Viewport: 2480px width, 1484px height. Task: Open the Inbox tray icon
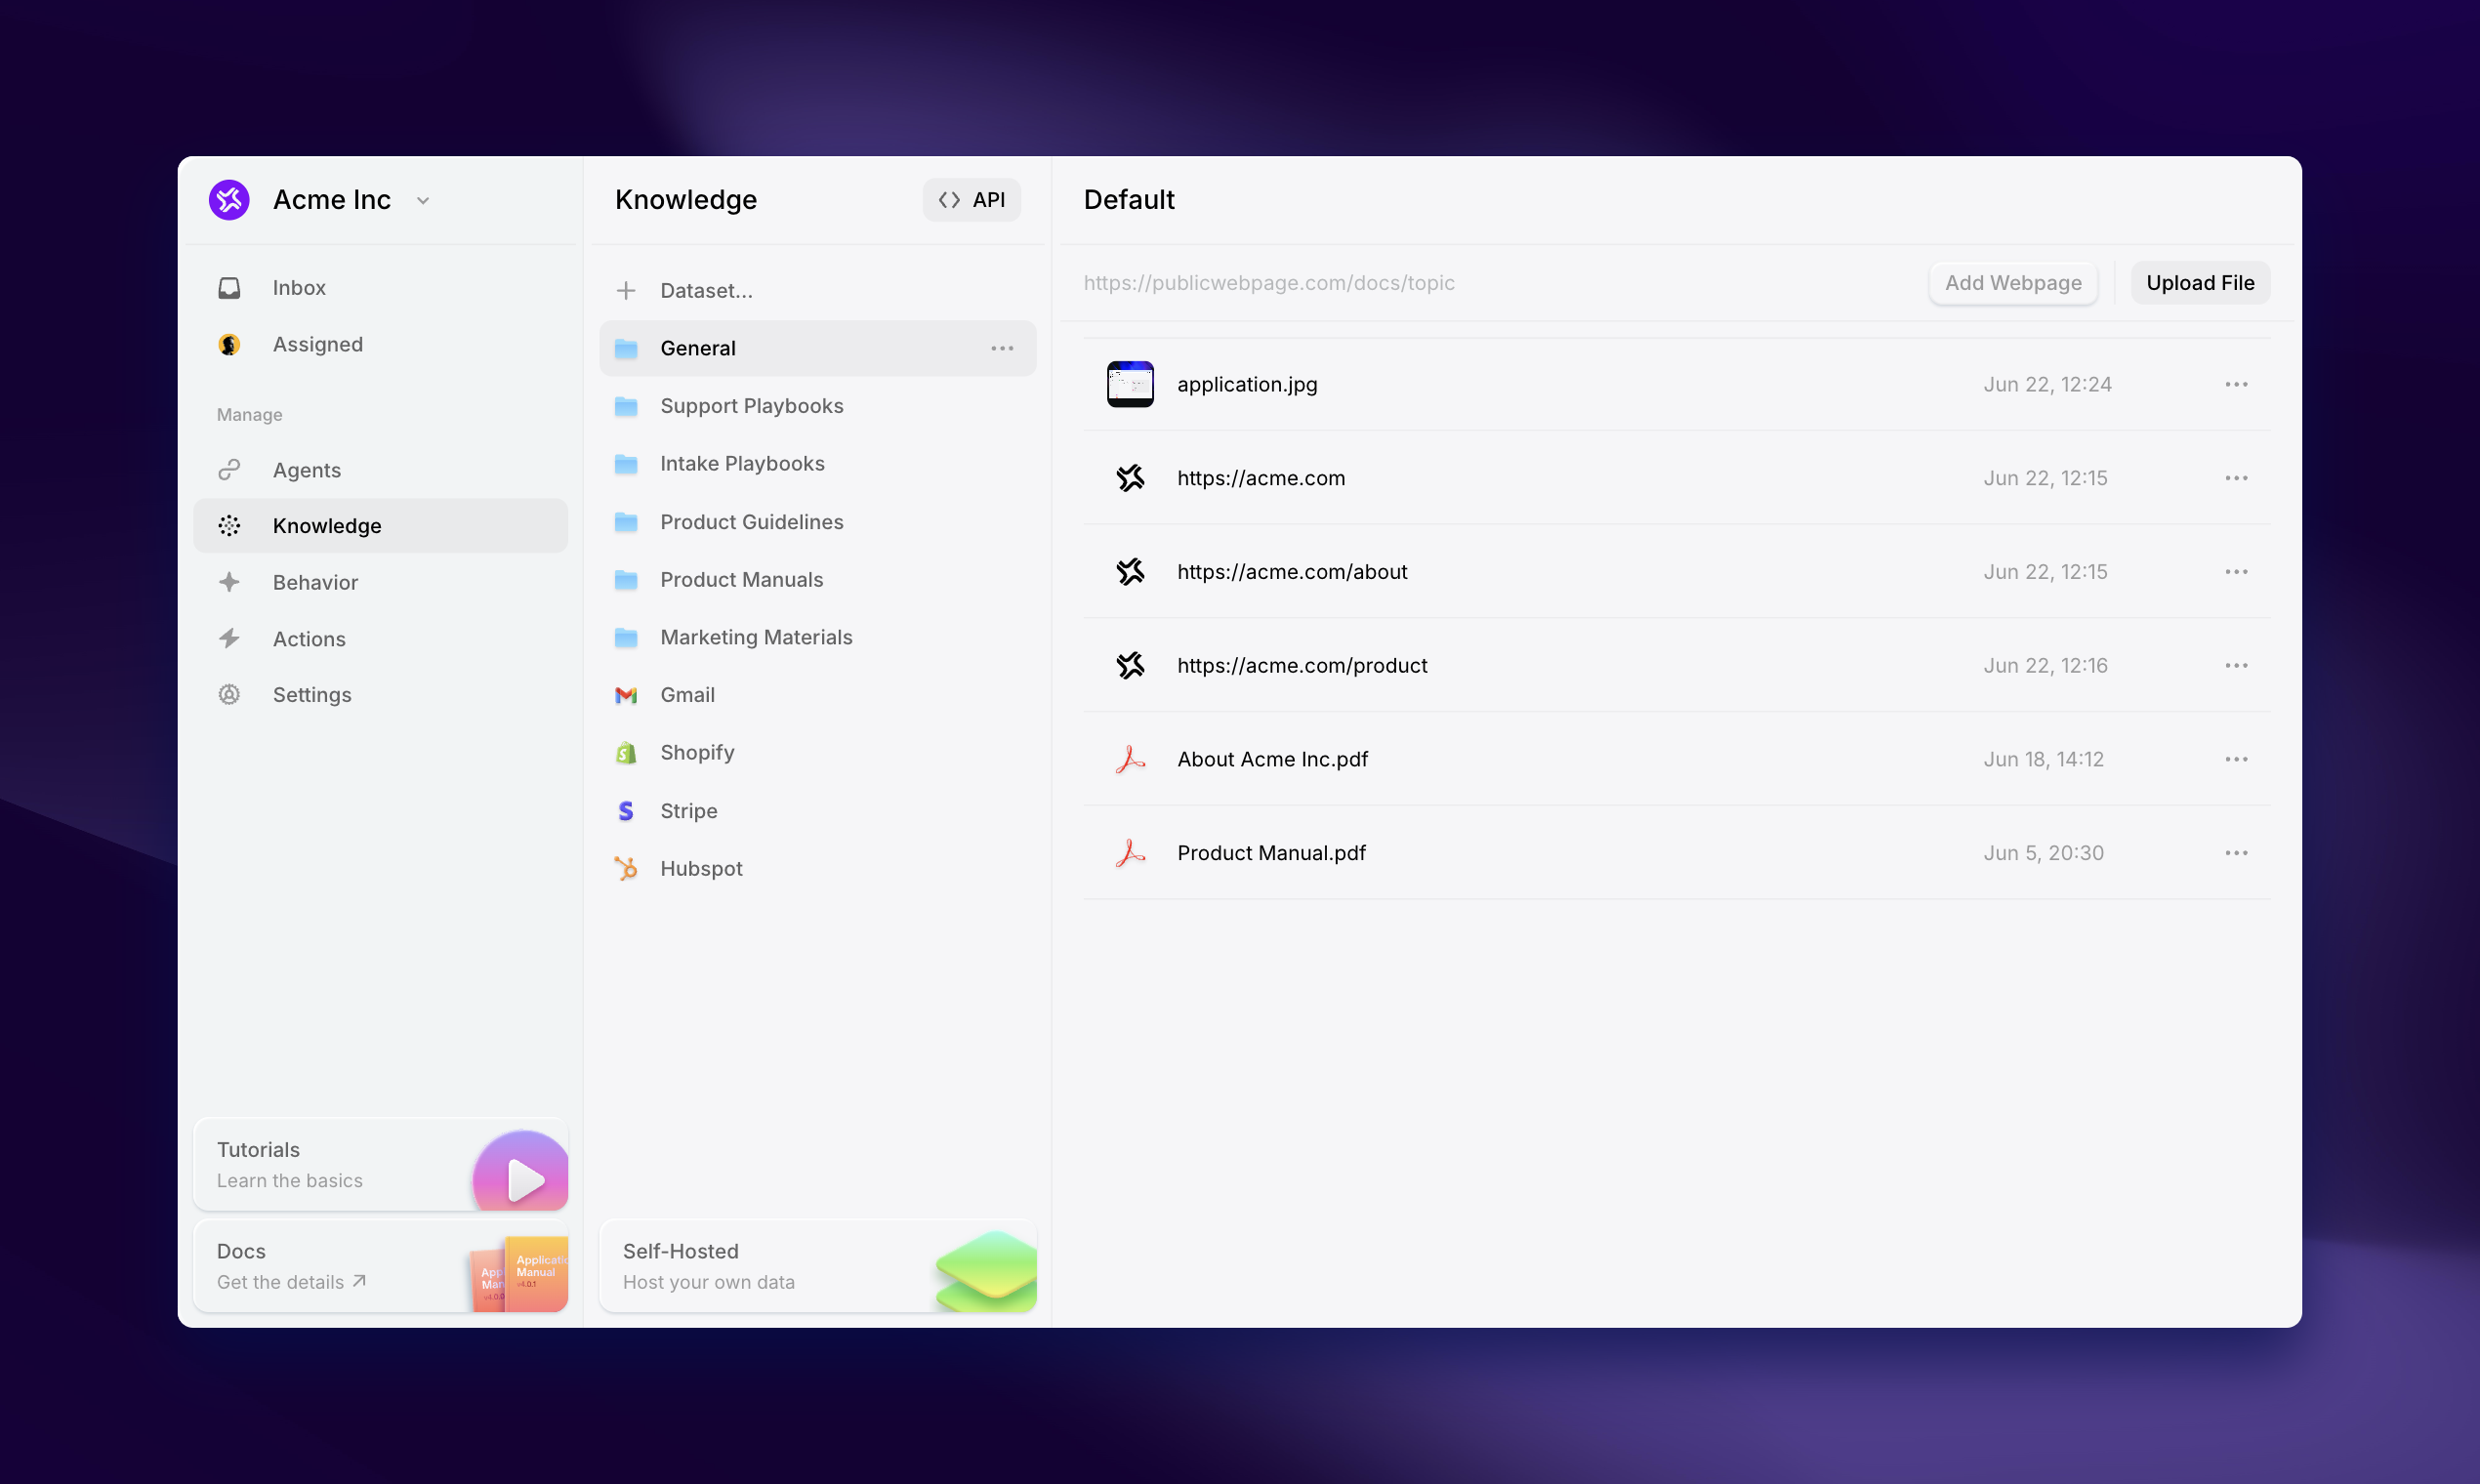pyautogui.click(x=229, y=288)
